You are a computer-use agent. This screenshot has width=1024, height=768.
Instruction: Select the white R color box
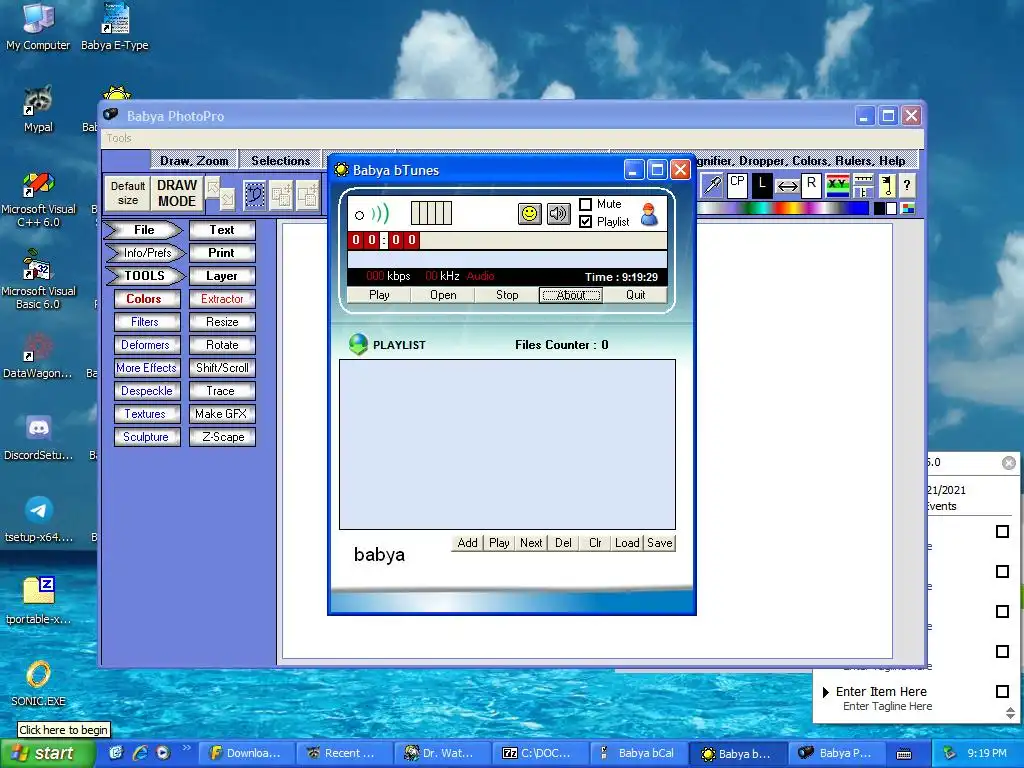pyautogui.click(x=811, y=186)
